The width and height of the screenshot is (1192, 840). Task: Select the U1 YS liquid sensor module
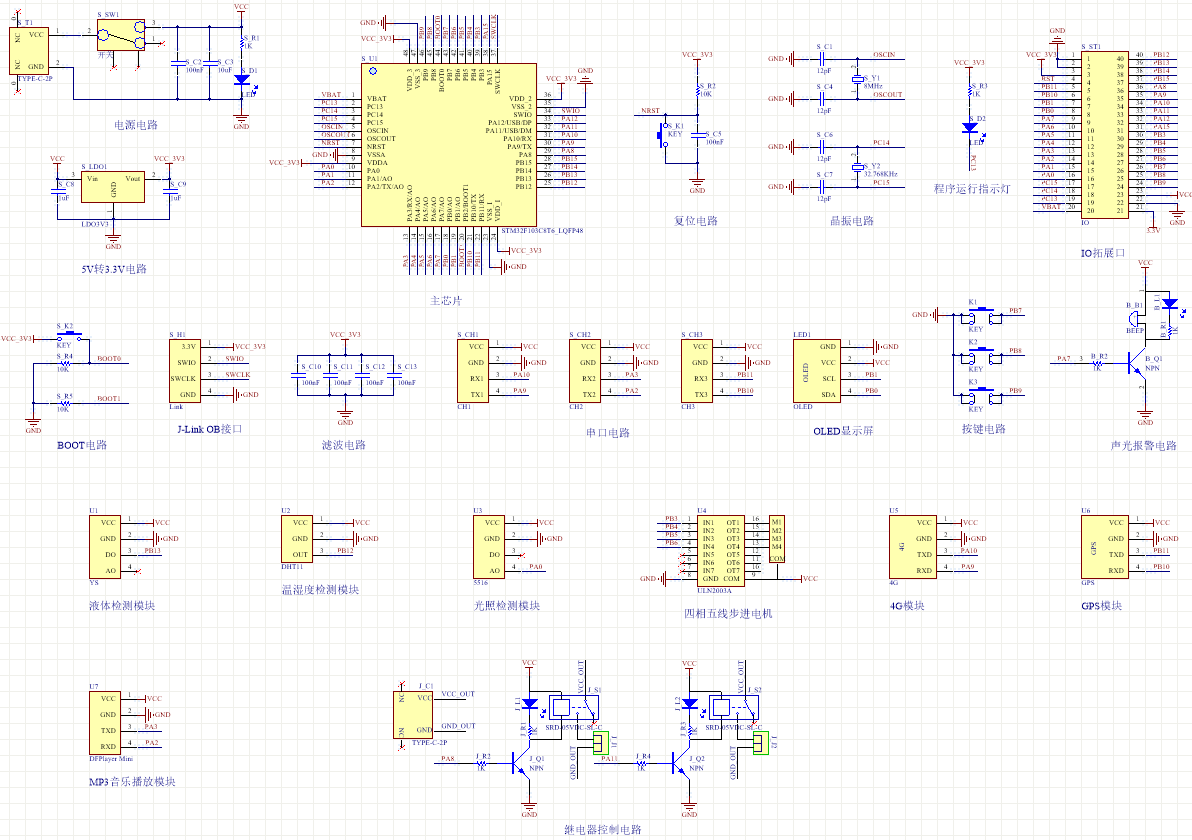[x=105, y=547]
